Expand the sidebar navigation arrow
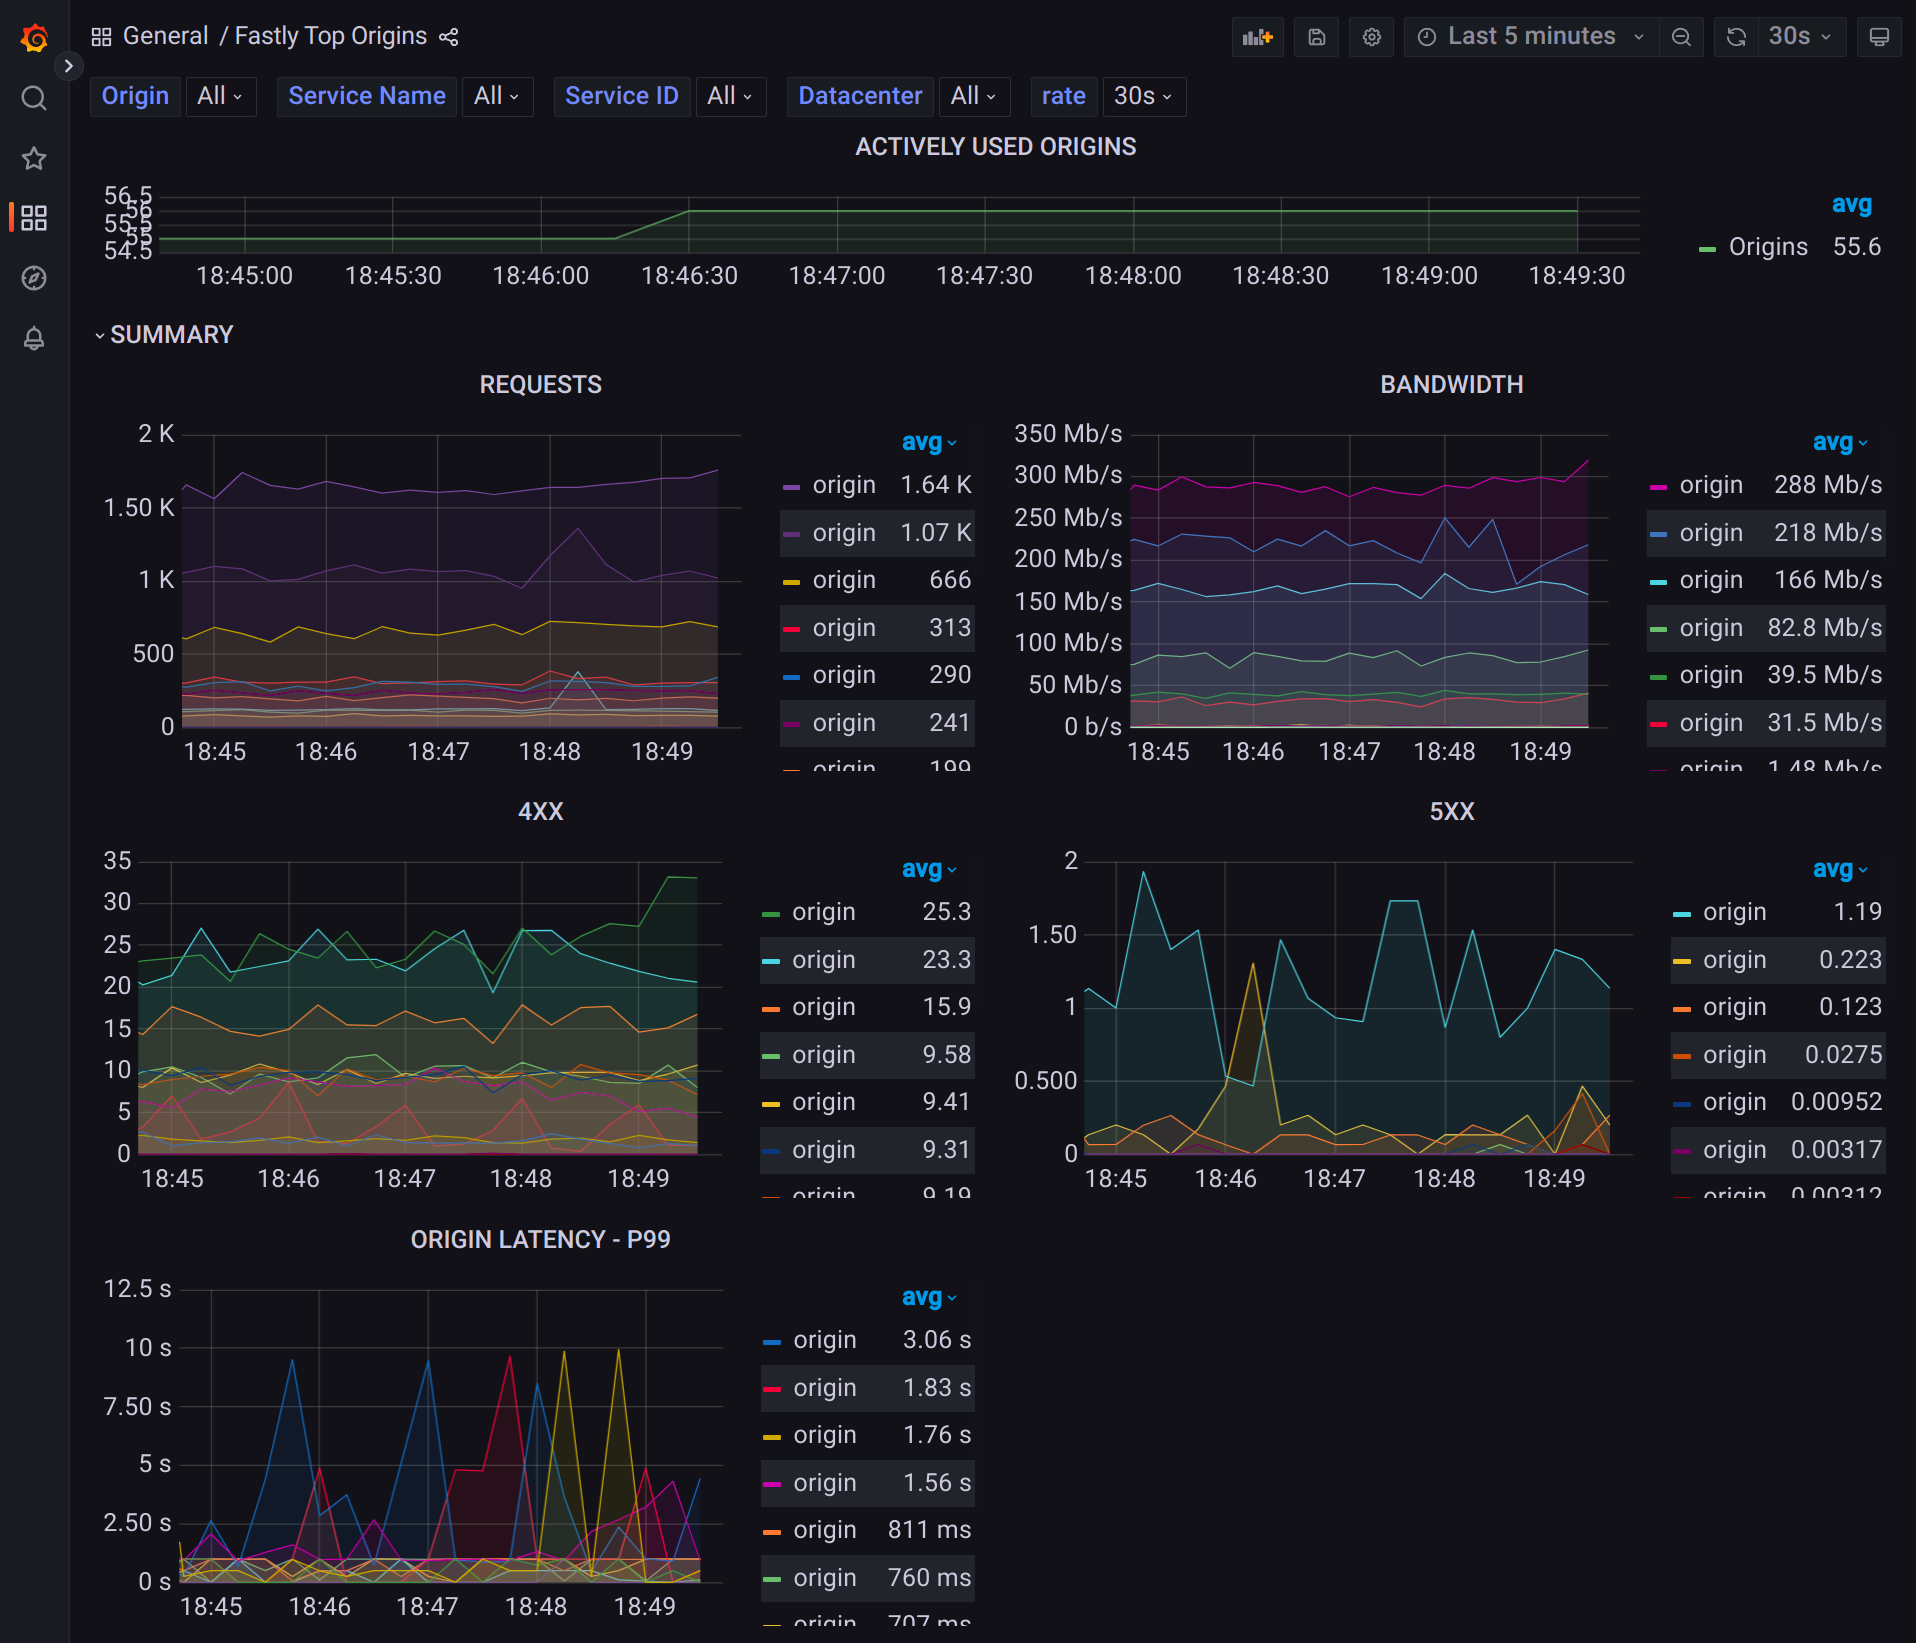1916x1643 pixels. tap(68, 66)
